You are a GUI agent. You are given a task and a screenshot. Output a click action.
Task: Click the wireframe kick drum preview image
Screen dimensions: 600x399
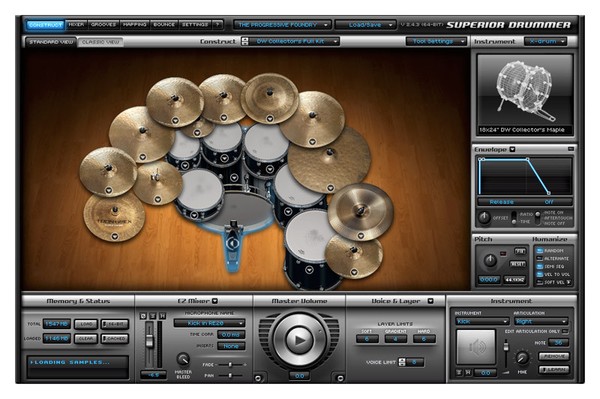[x=525, y=91]
